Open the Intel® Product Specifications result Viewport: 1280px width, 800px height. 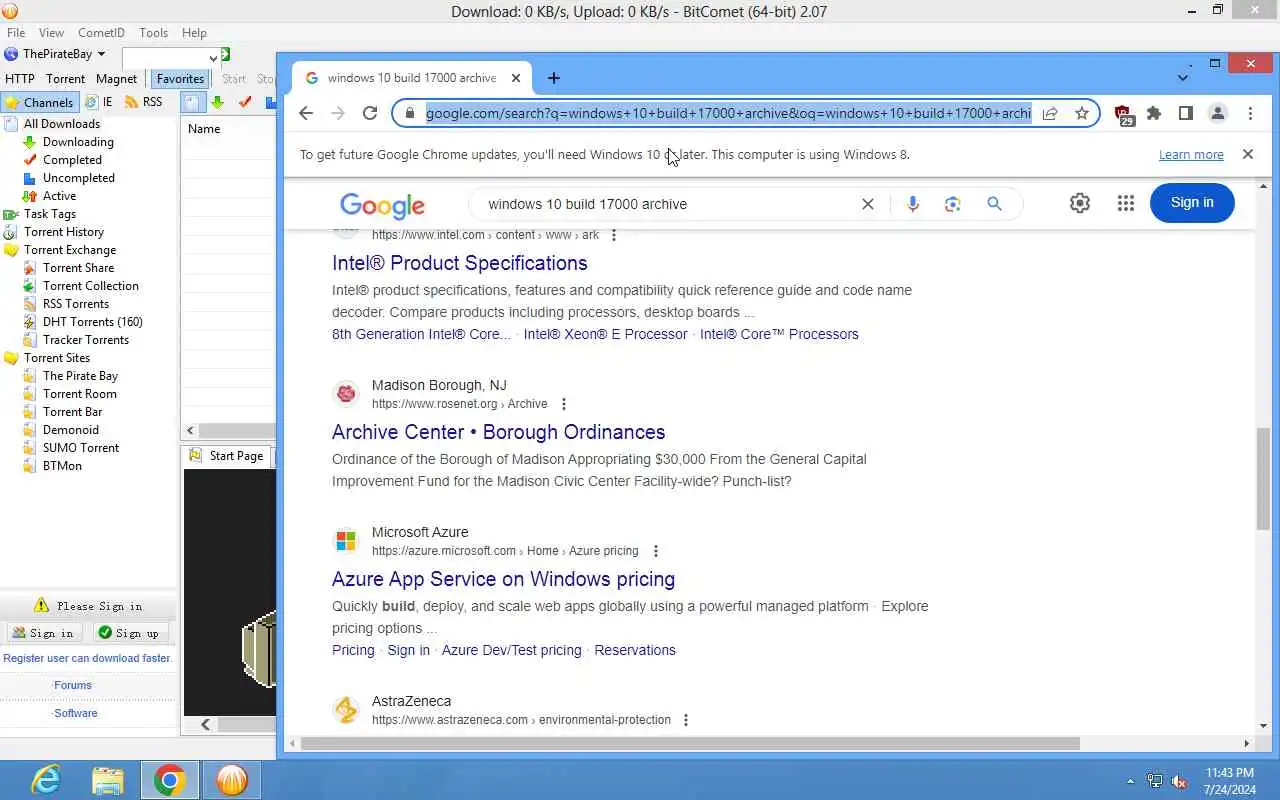pos(460,263)
